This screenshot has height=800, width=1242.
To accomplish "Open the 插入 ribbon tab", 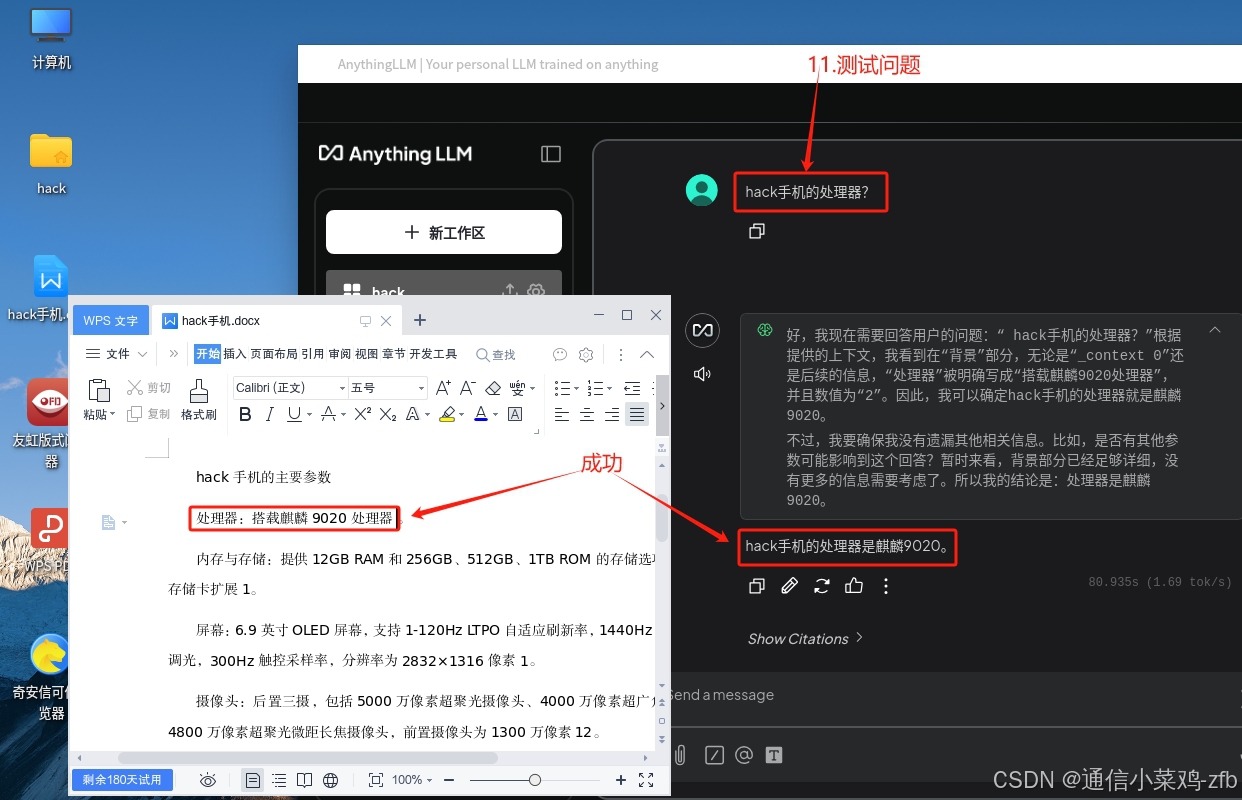I will pos(235,354).
